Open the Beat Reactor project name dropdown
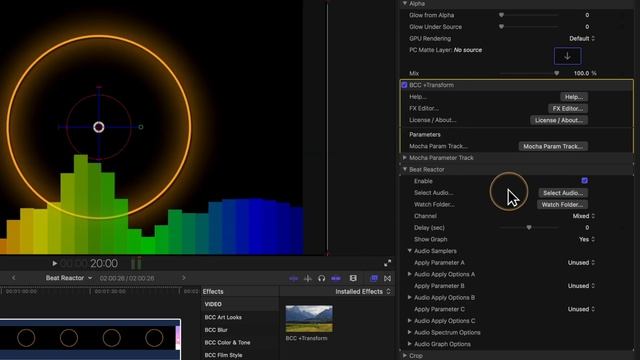640x360 pixels. 69,278
